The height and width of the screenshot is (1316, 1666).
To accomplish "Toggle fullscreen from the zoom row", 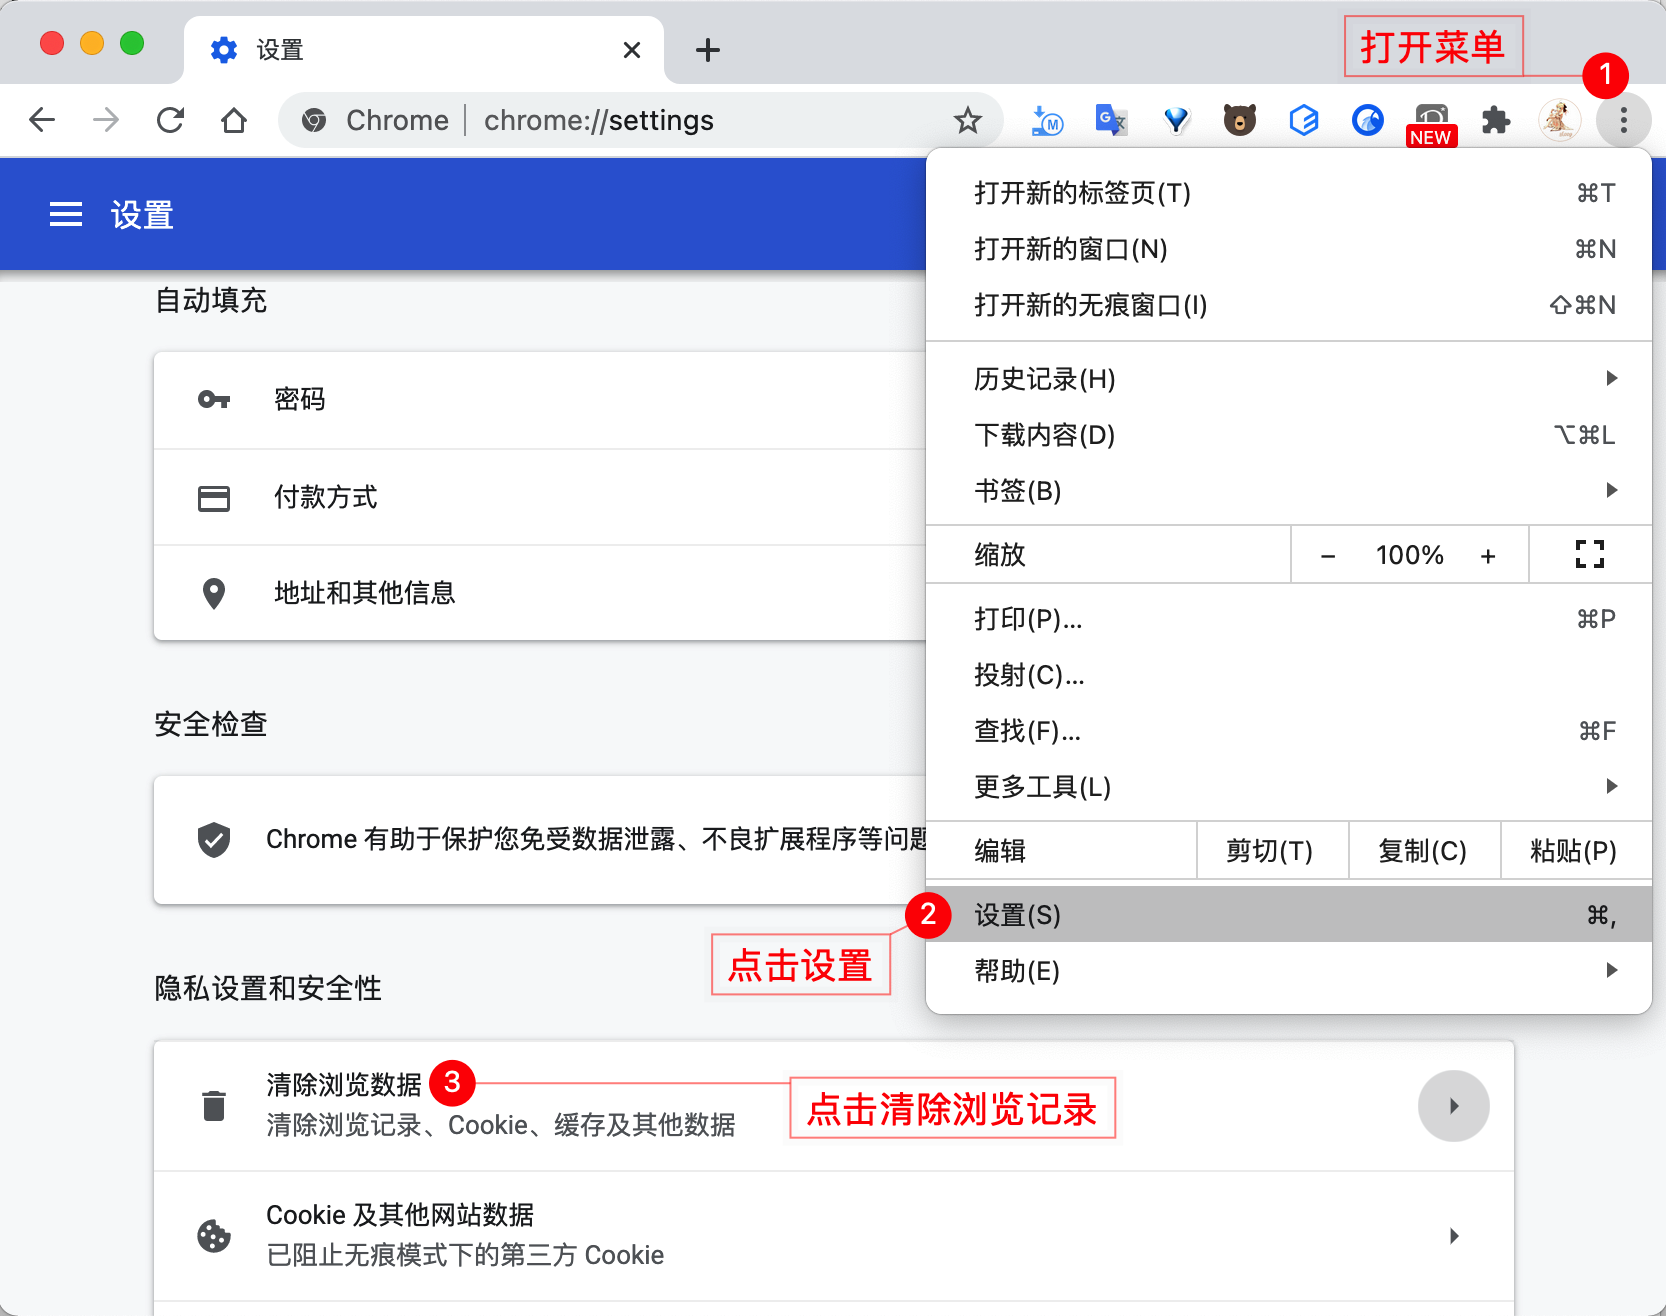I will (x=1590, y=554).
